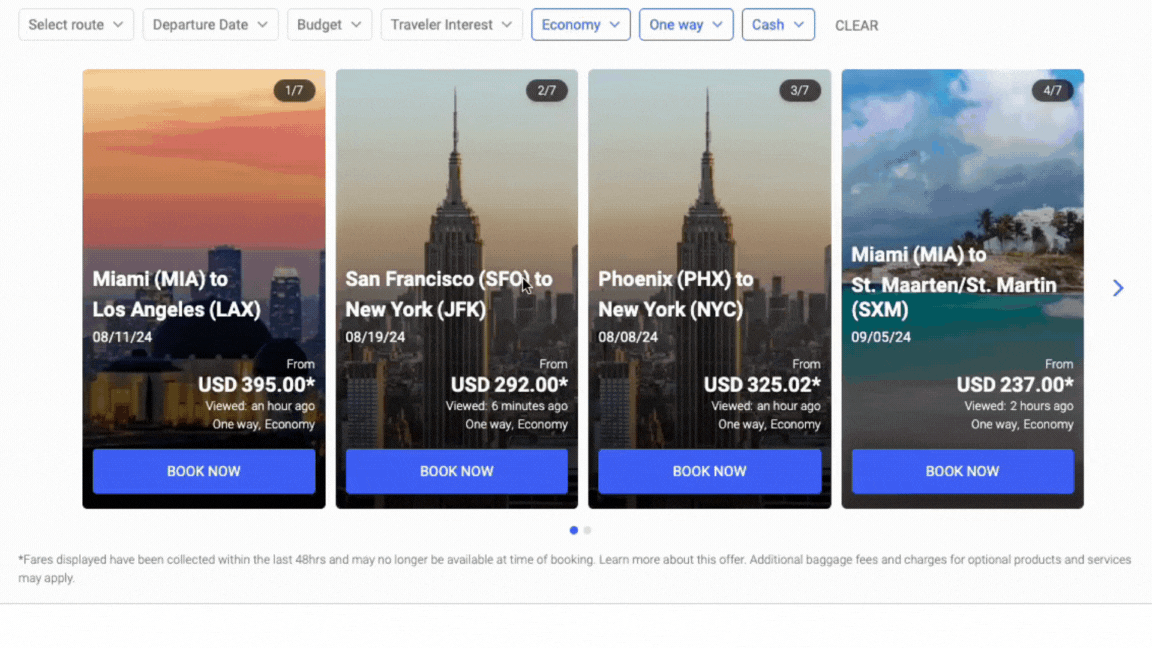1152x648 pixels.
Task: Select the second carousel page dot
Action: (x=587, y=530)
